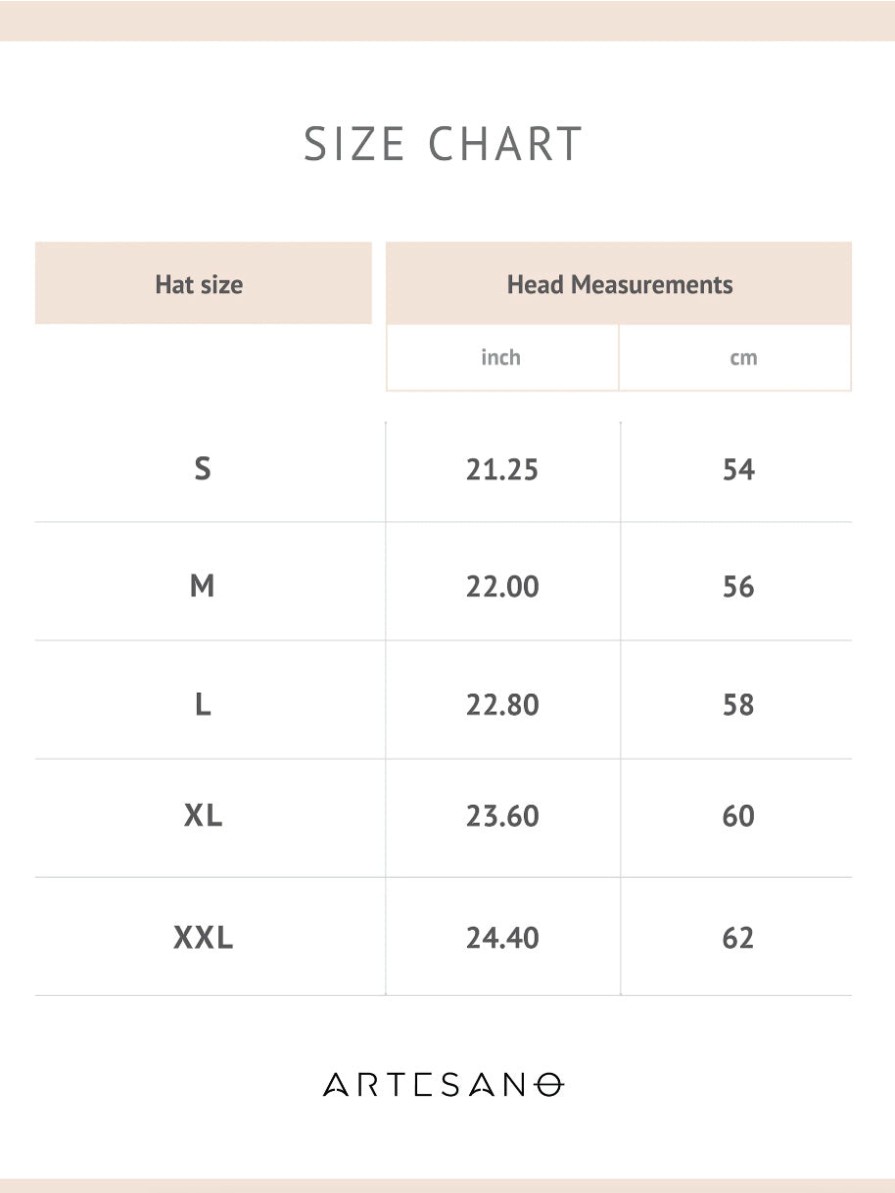
Task: Click the Head Measurements header
Action: tap(619, 284)
